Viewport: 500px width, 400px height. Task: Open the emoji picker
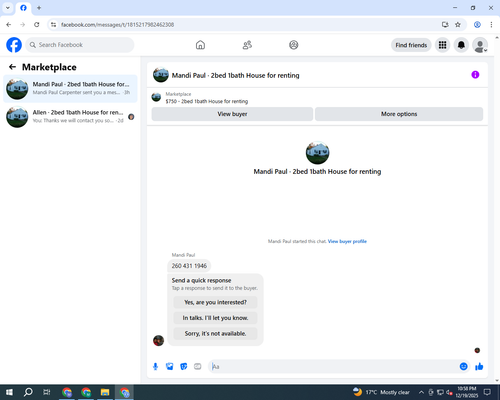pyautogui.click(x=464, y=367)
